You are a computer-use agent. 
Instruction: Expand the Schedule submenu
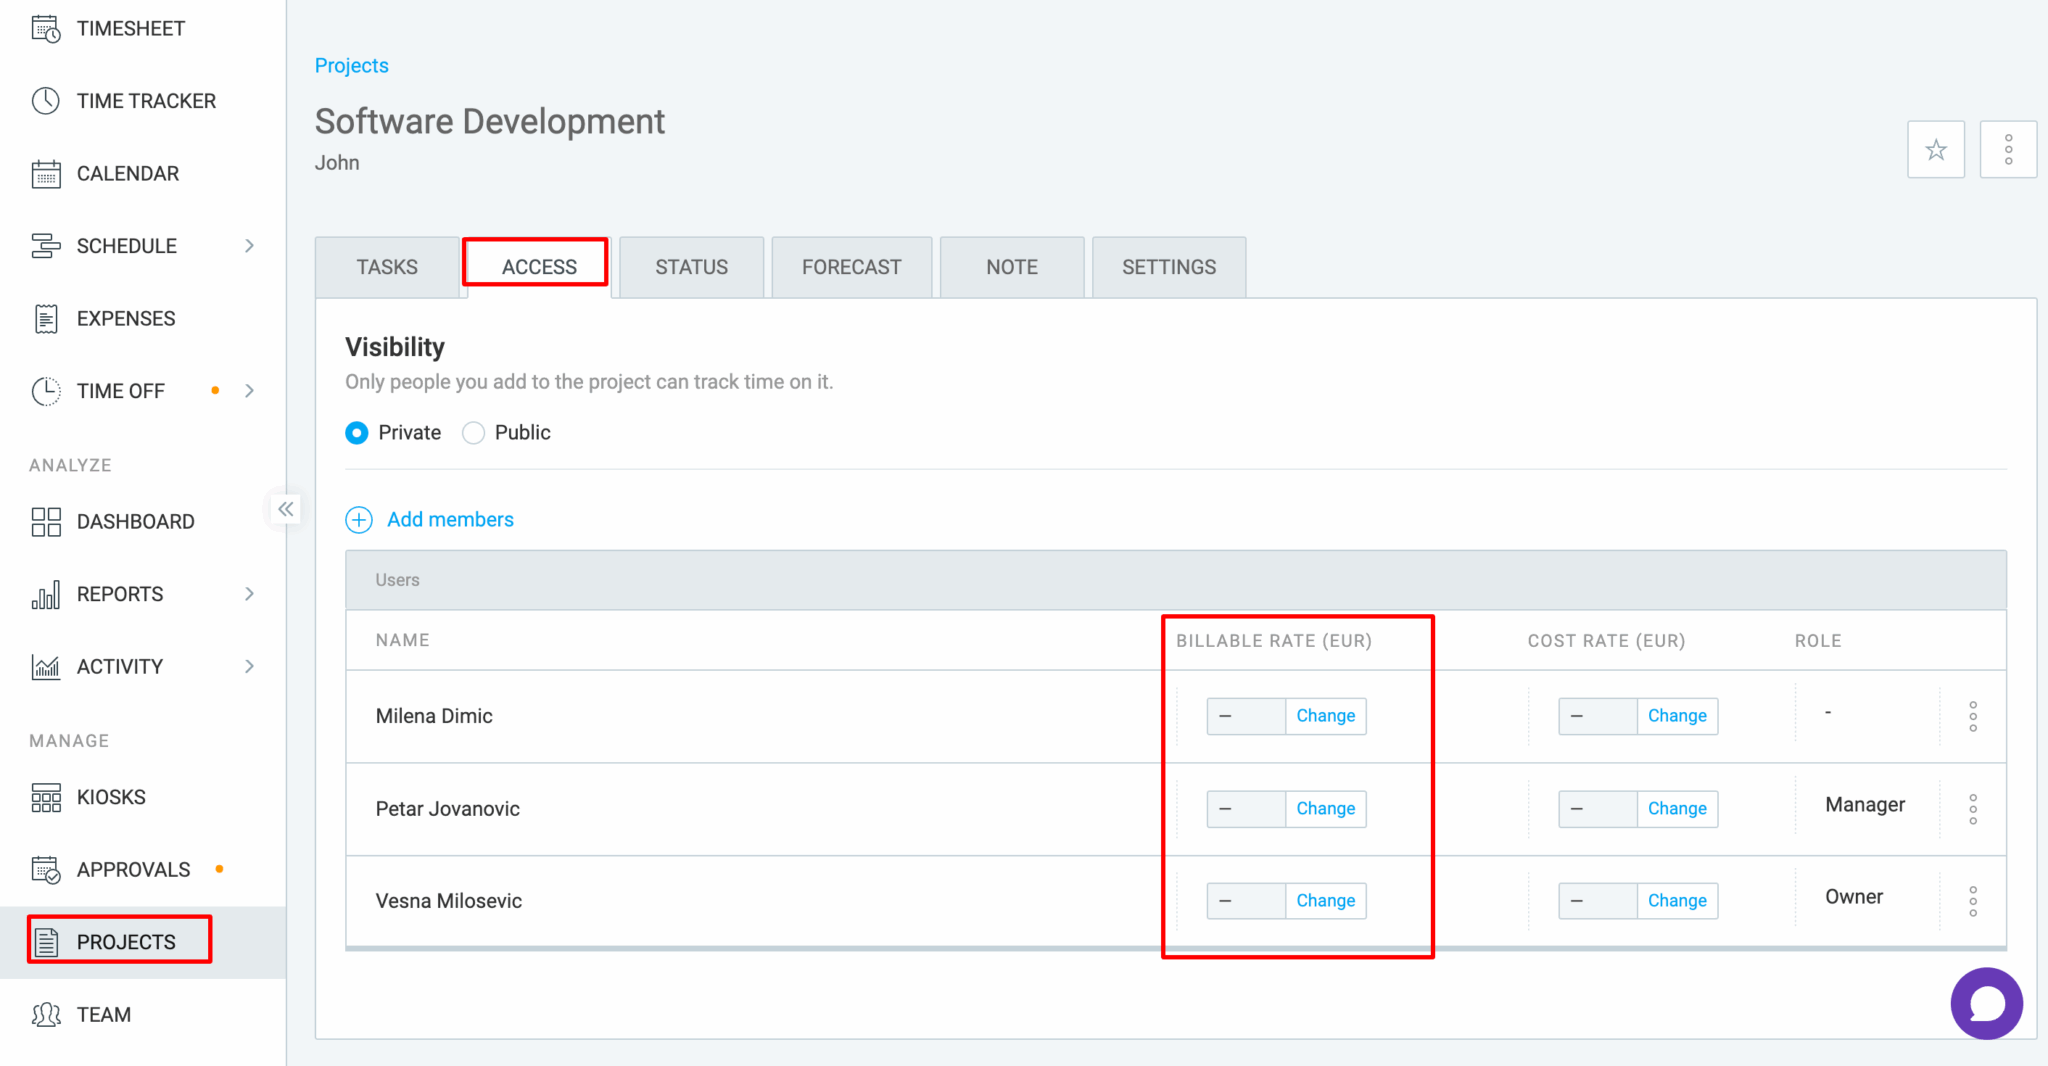pos(249,245)
